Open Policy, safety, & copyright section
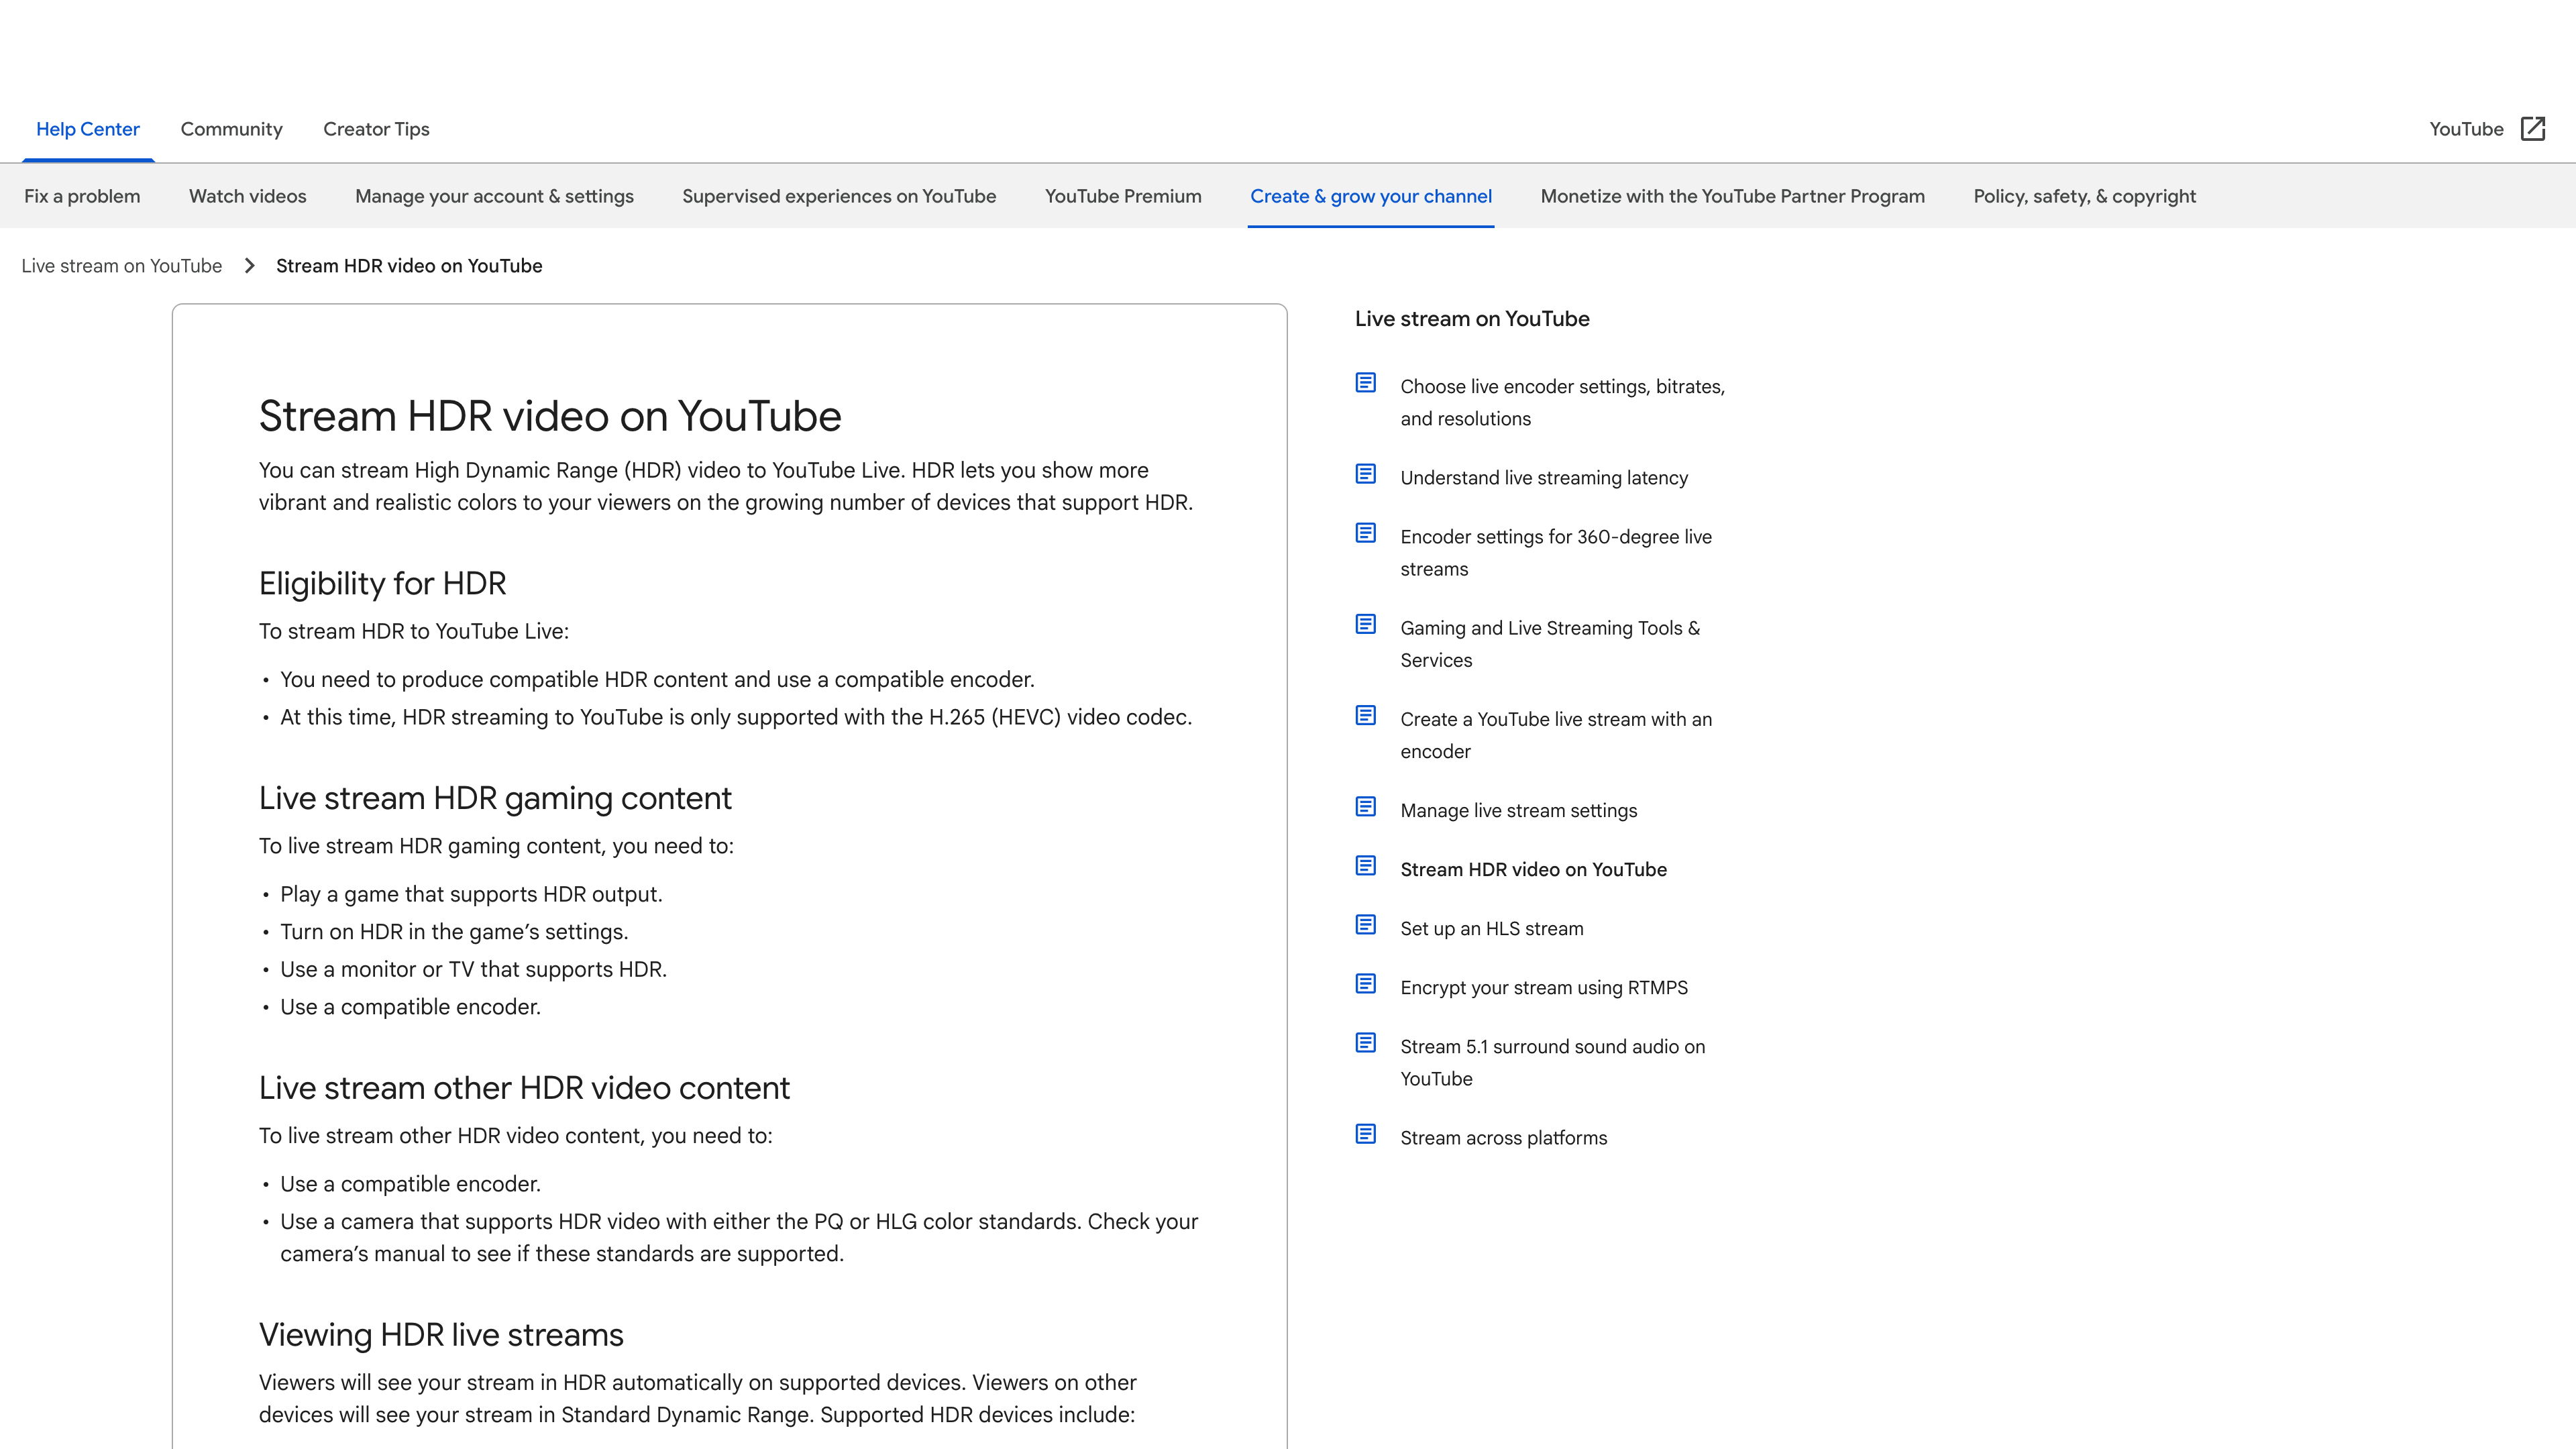Viewport: 2576px width, 1449px height. tap(2084, 196)
